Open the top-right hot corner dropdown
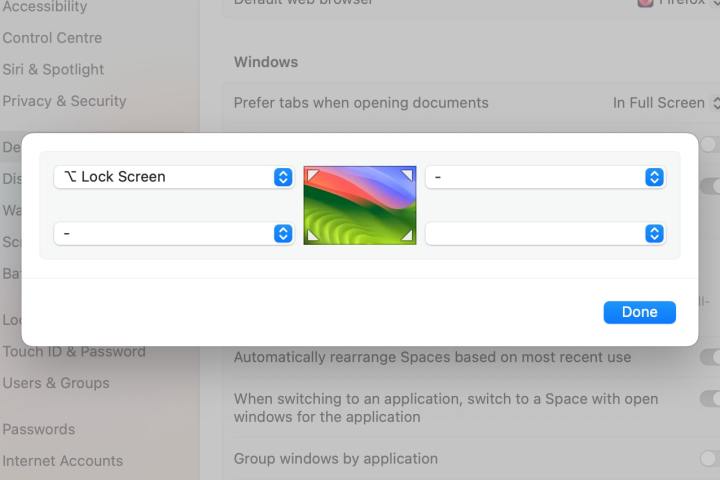This screenshot has height=480, width=720. [x=545, y=177]
